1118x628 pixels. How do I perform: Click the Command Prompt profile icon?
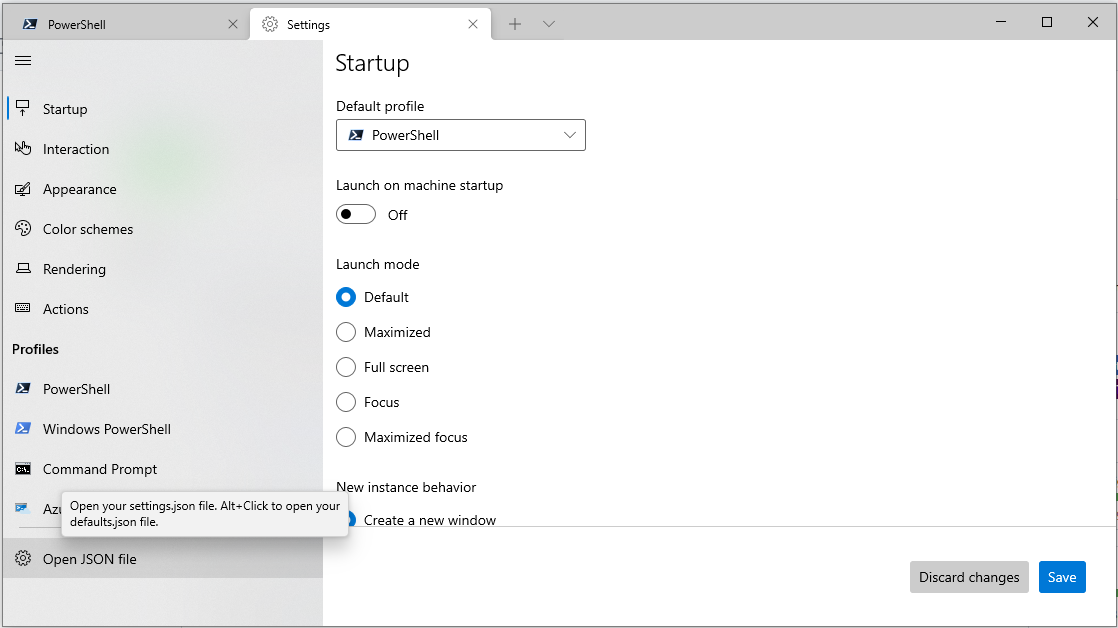point(23,469)
